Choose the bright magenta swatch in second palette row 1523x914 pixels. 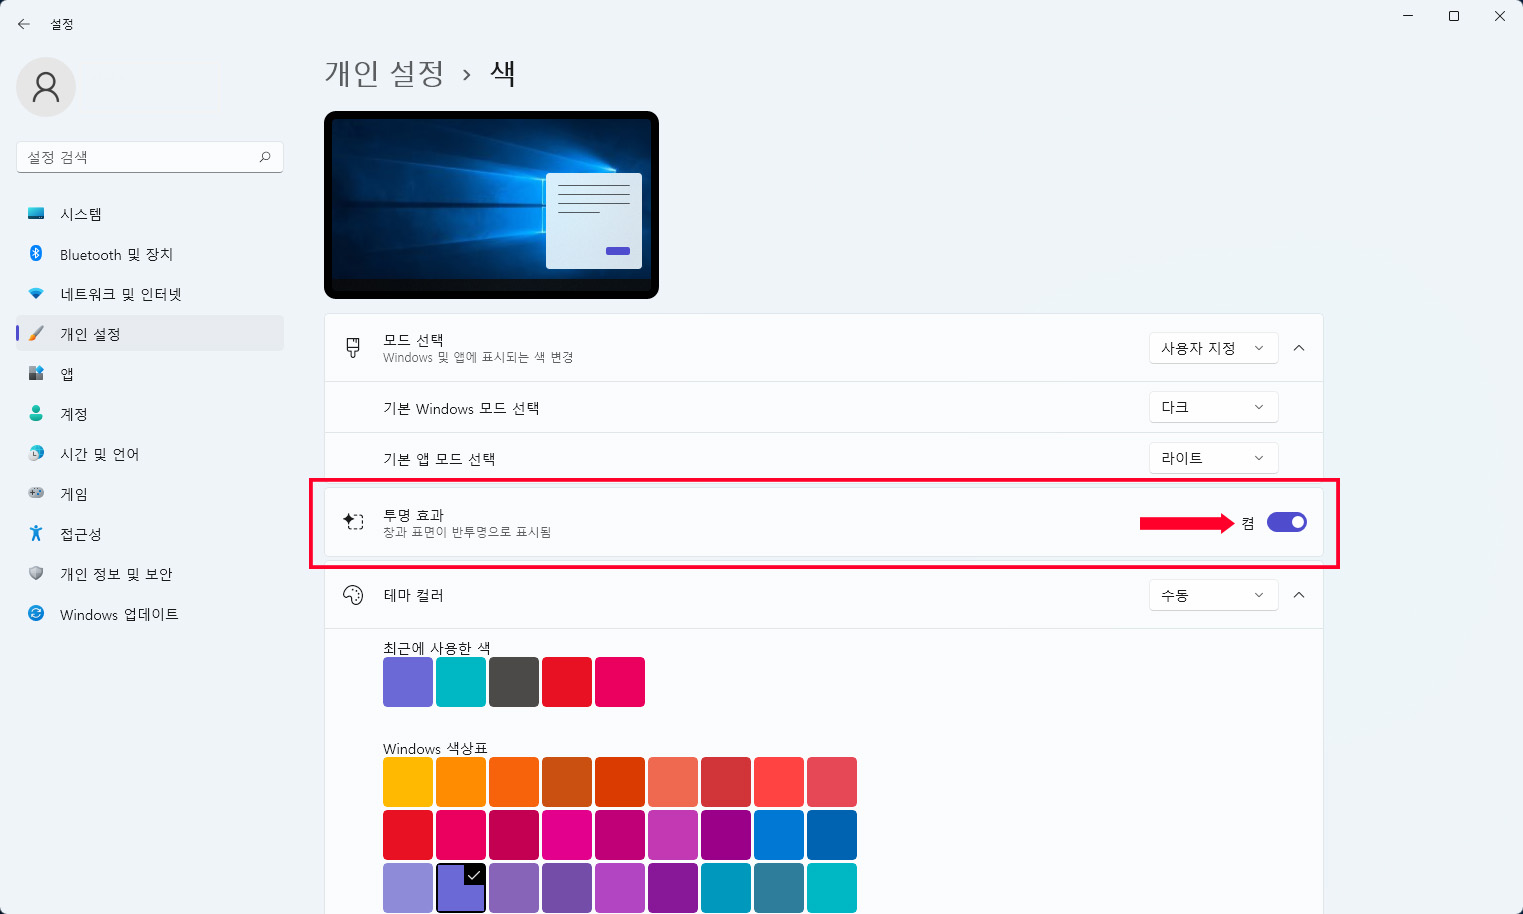coord(567,835)
